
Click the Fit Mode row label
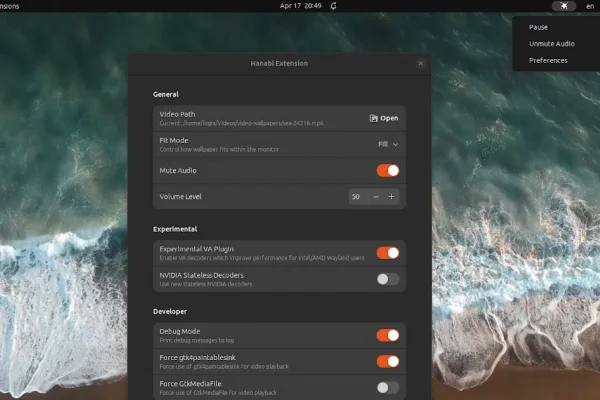[x=174, y=140]
